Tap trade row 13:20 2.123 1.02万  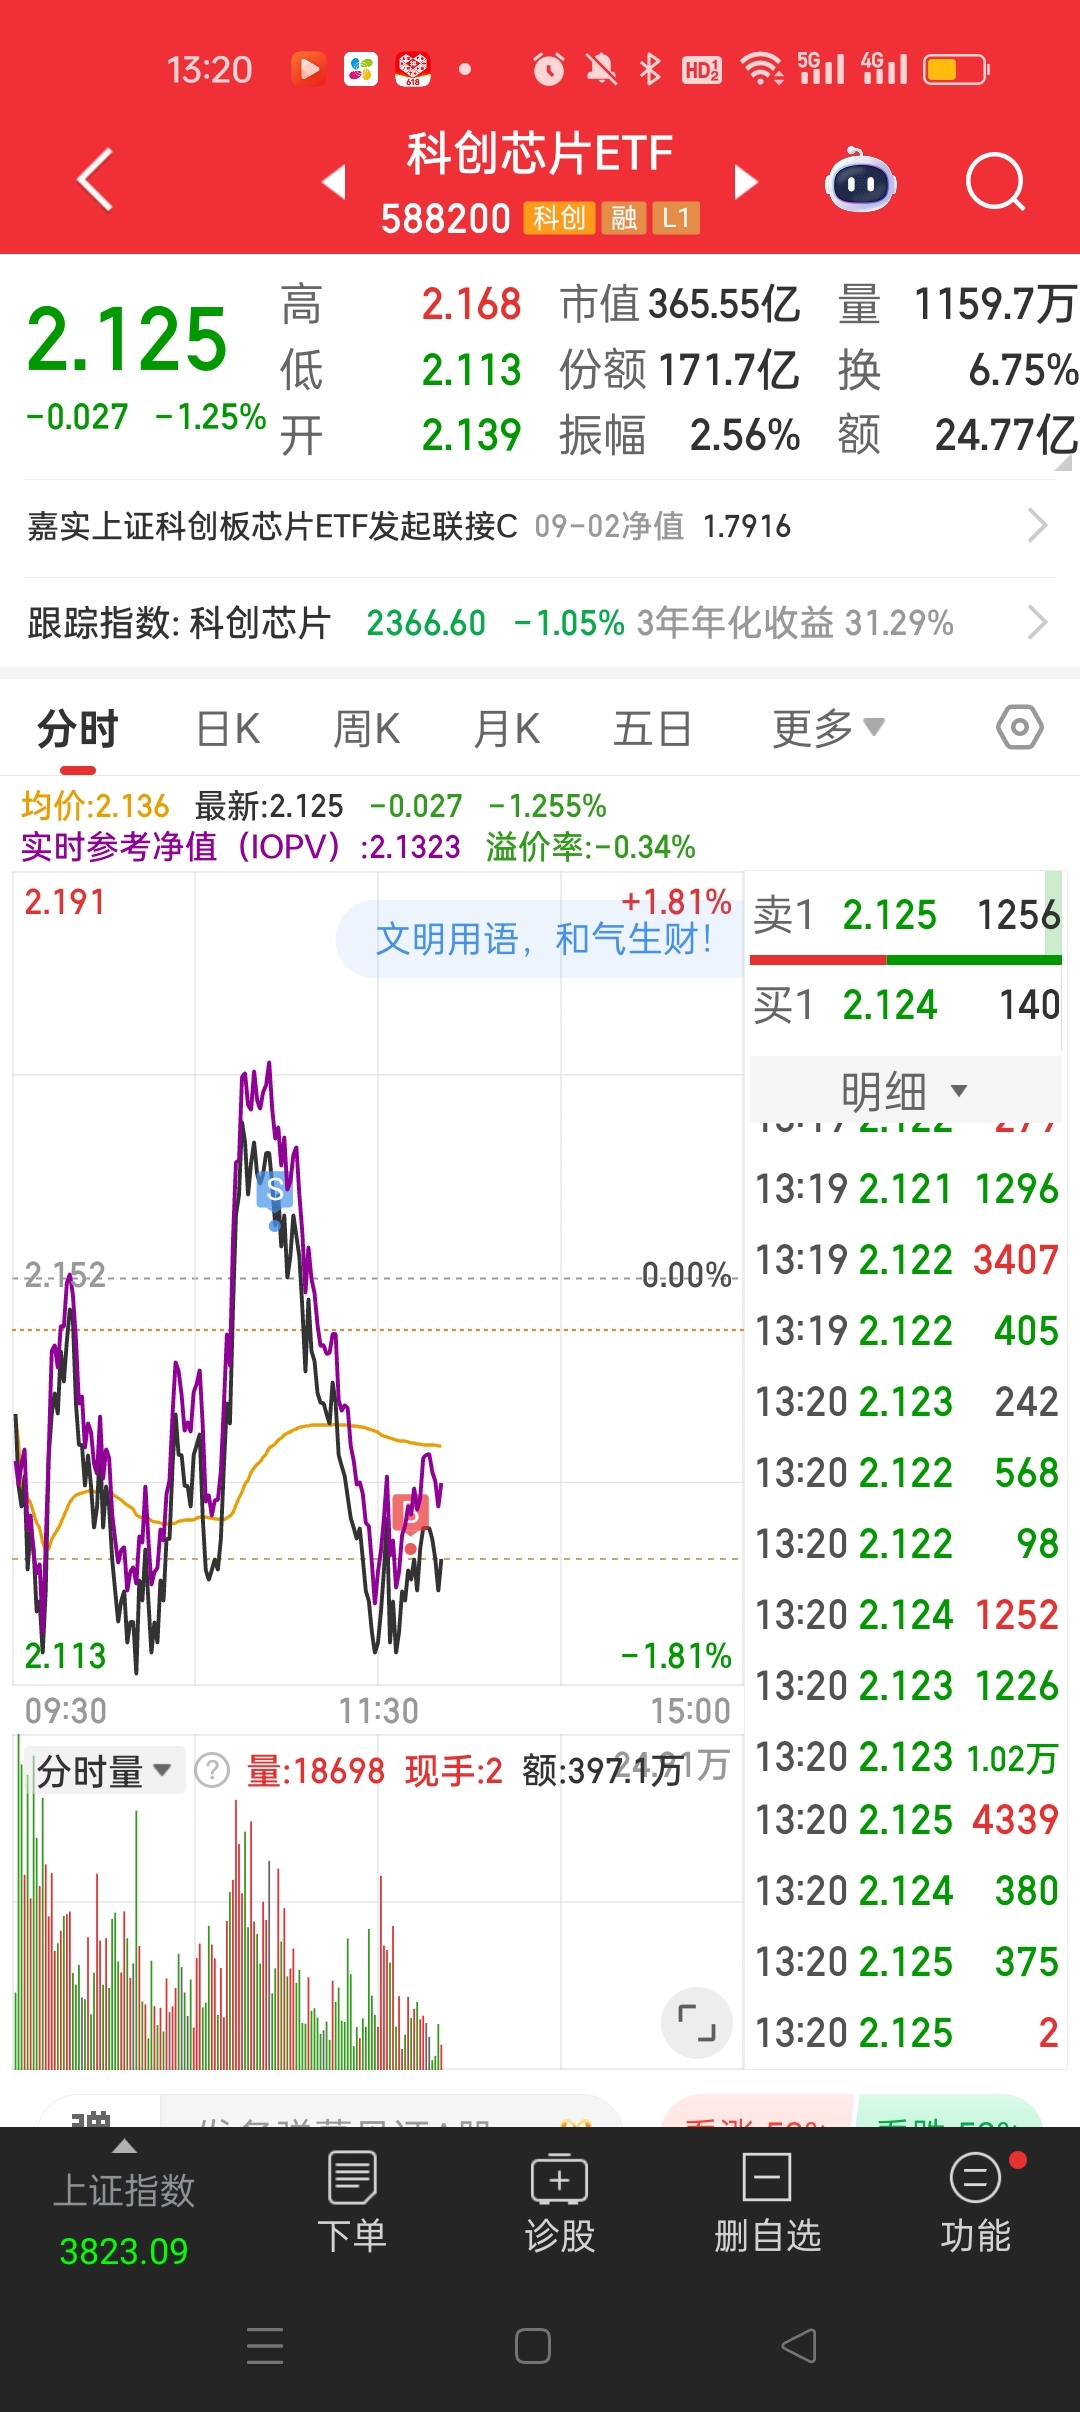point(905,1756)
